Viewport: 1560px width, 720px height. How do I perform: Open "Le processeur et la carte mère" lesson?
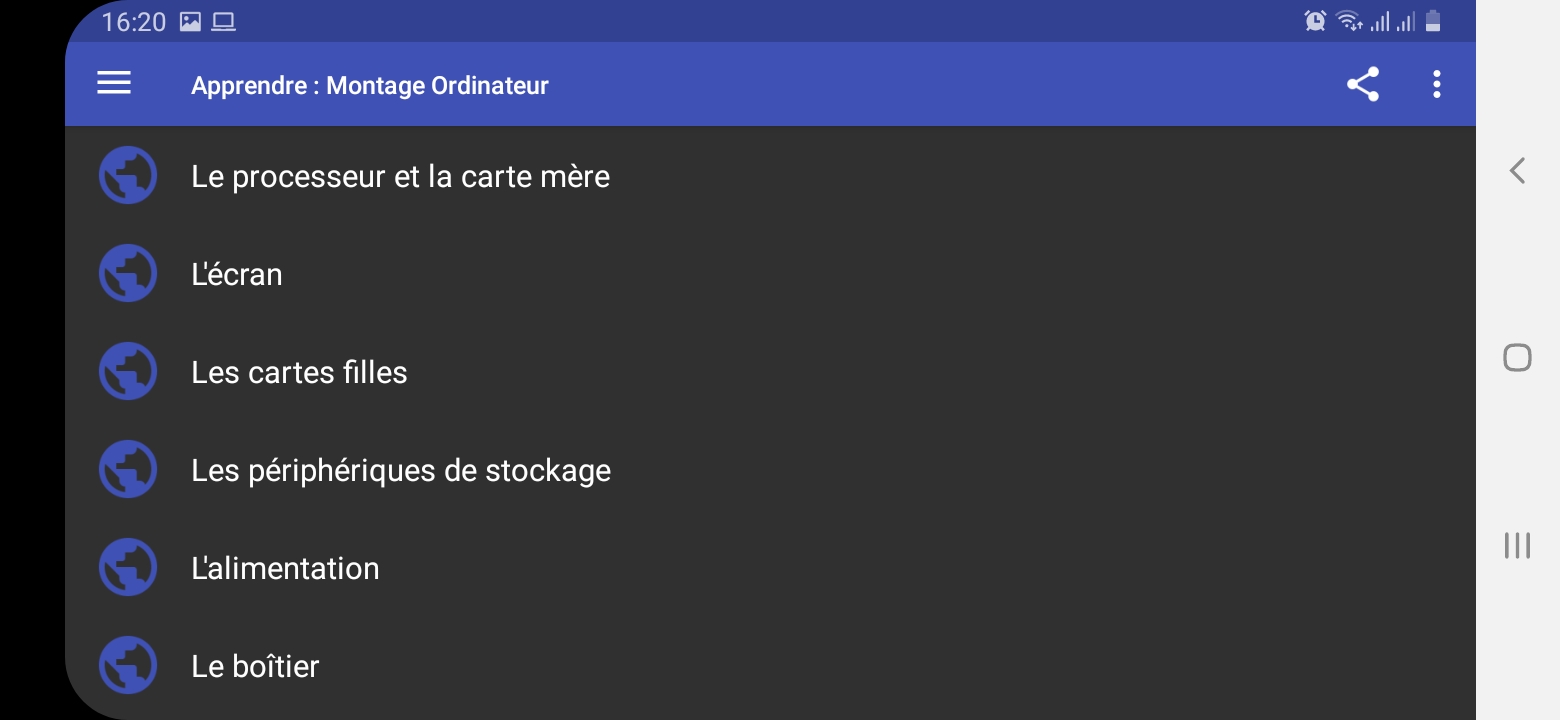pos(400,176)
